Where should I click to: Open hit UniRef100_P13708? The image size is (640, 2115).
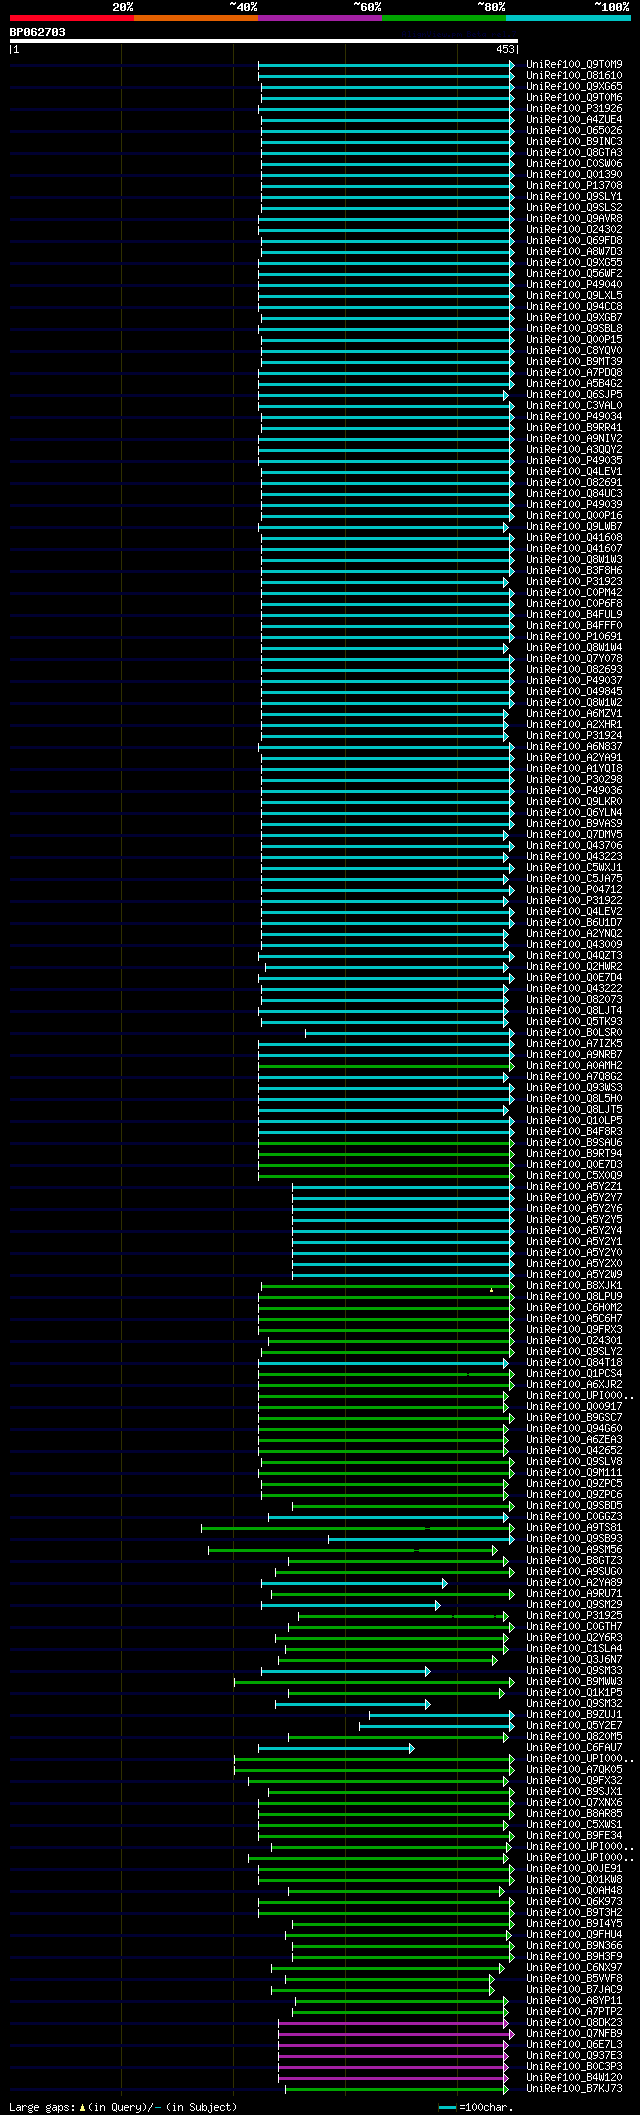point(574,185)
